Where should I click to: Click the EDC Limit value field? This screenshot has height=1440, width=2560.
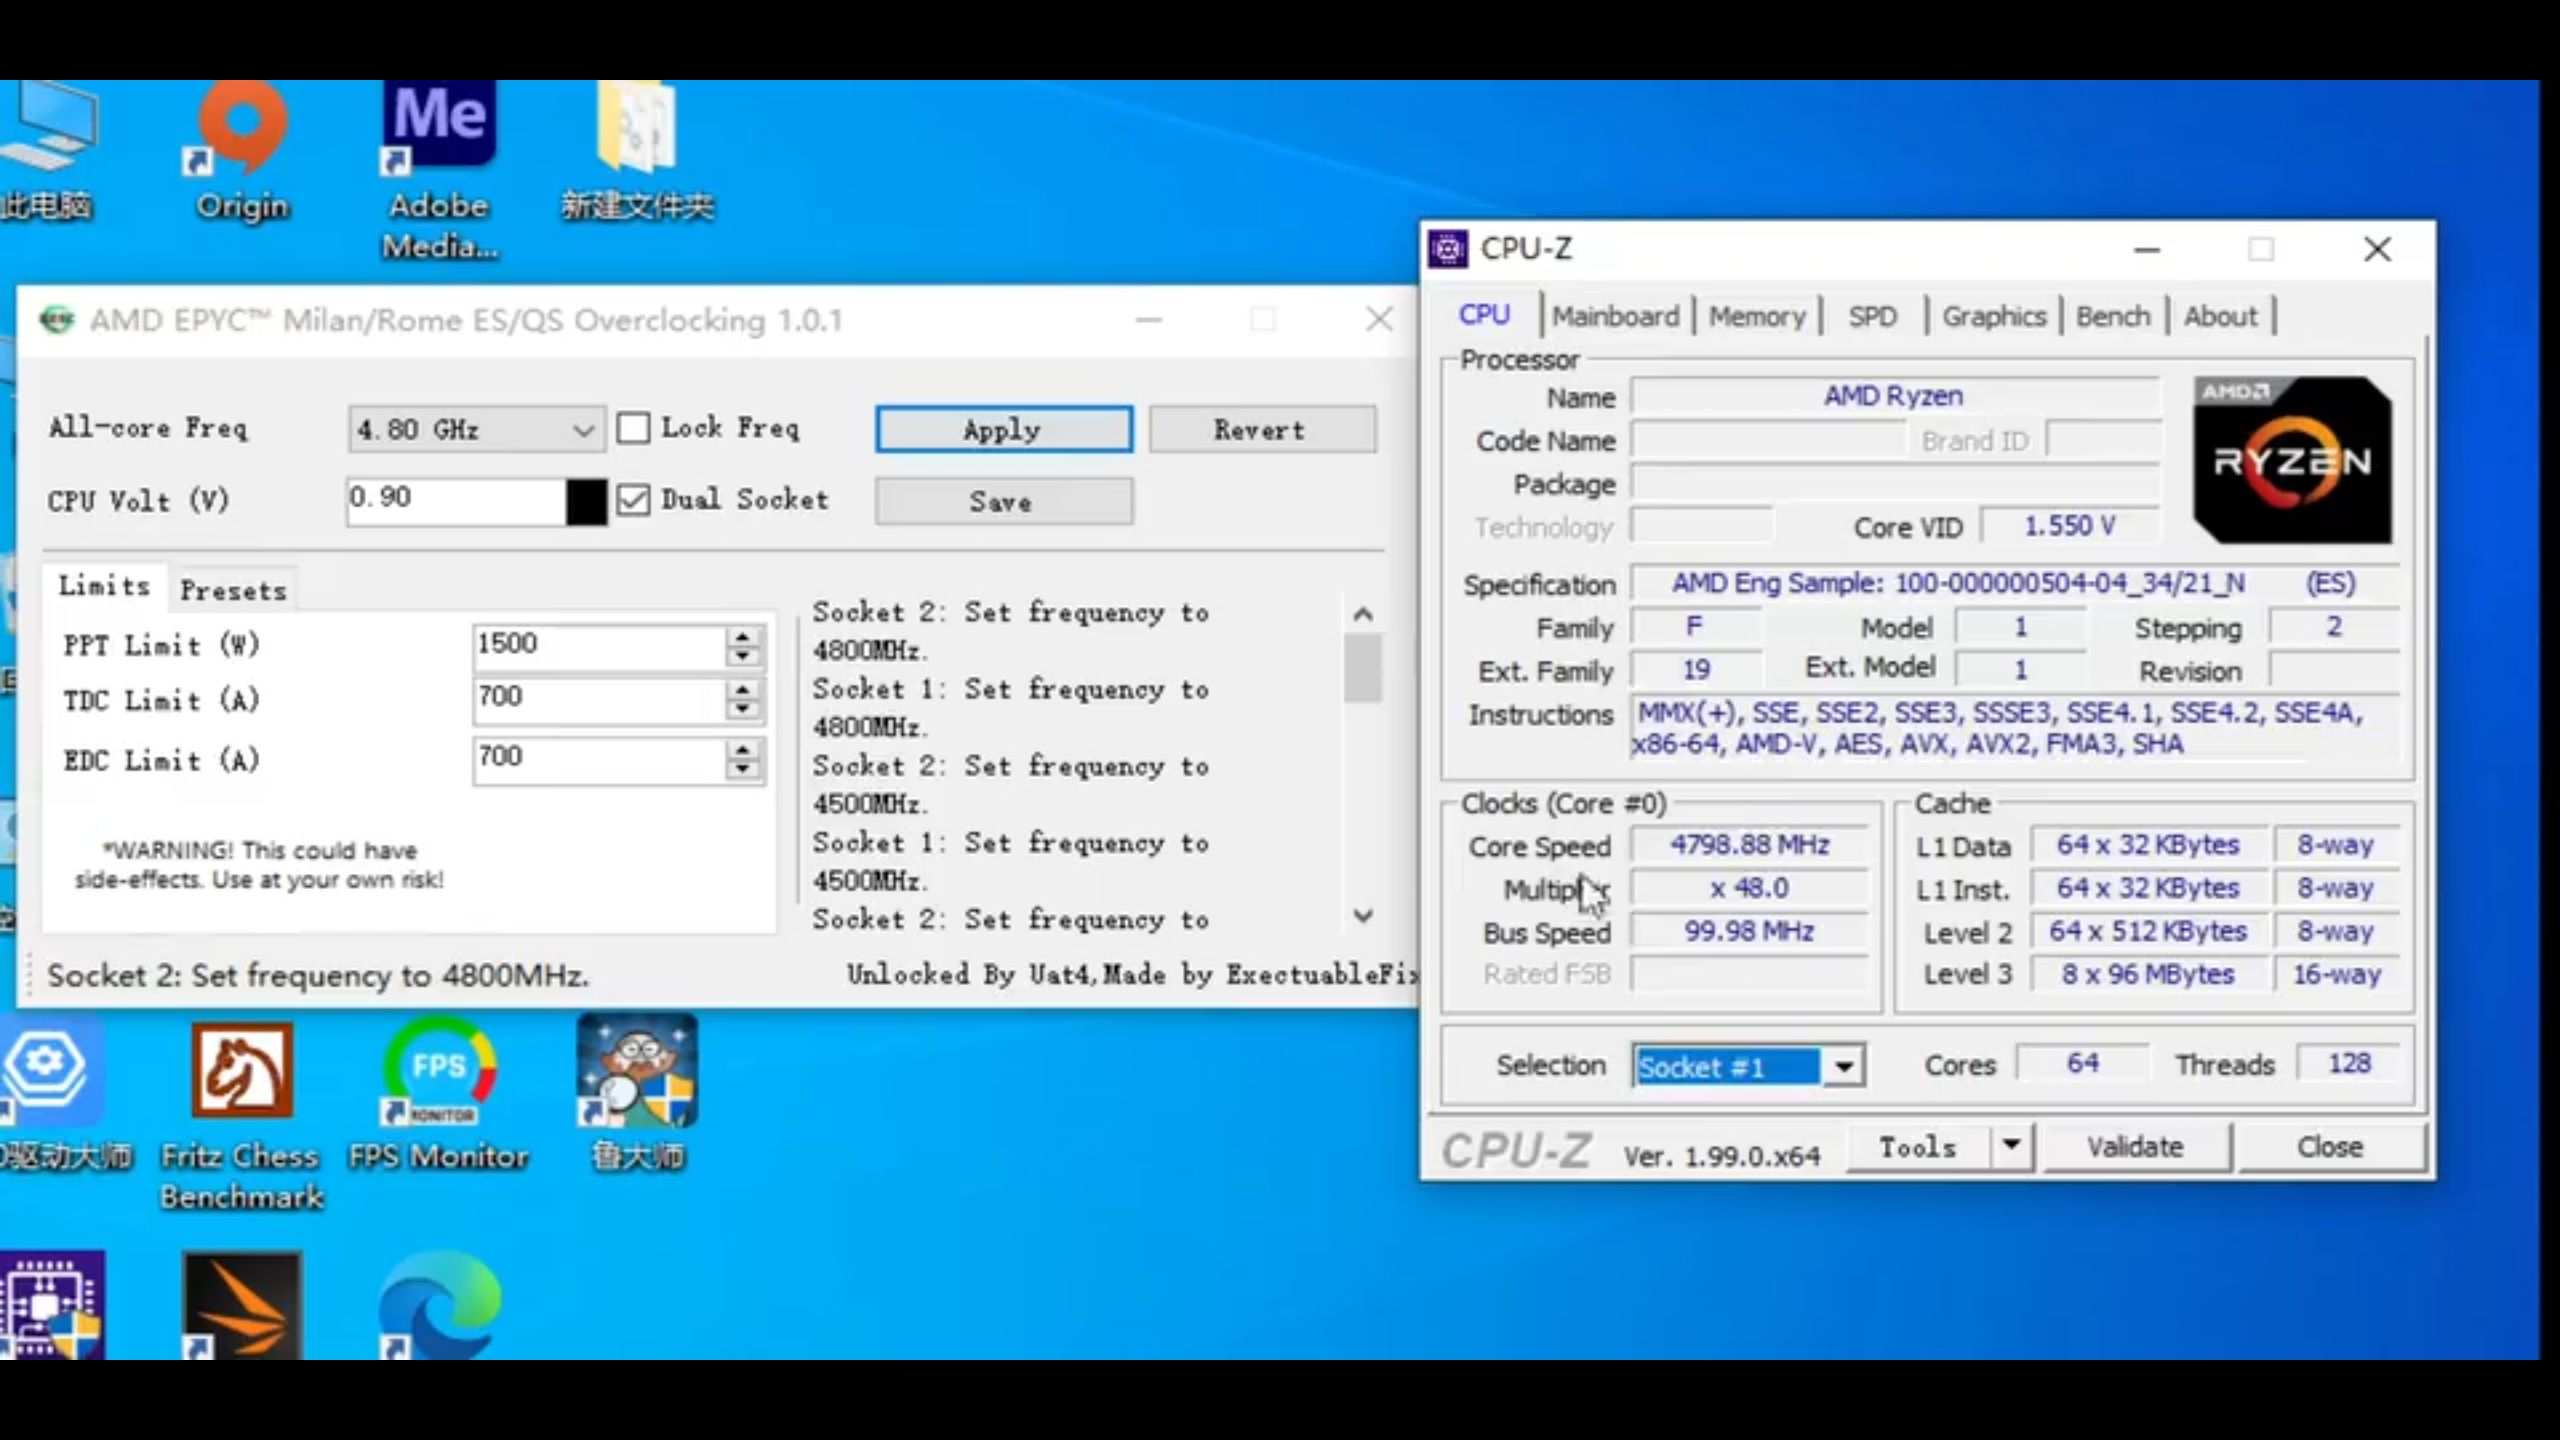pos(598,759)
